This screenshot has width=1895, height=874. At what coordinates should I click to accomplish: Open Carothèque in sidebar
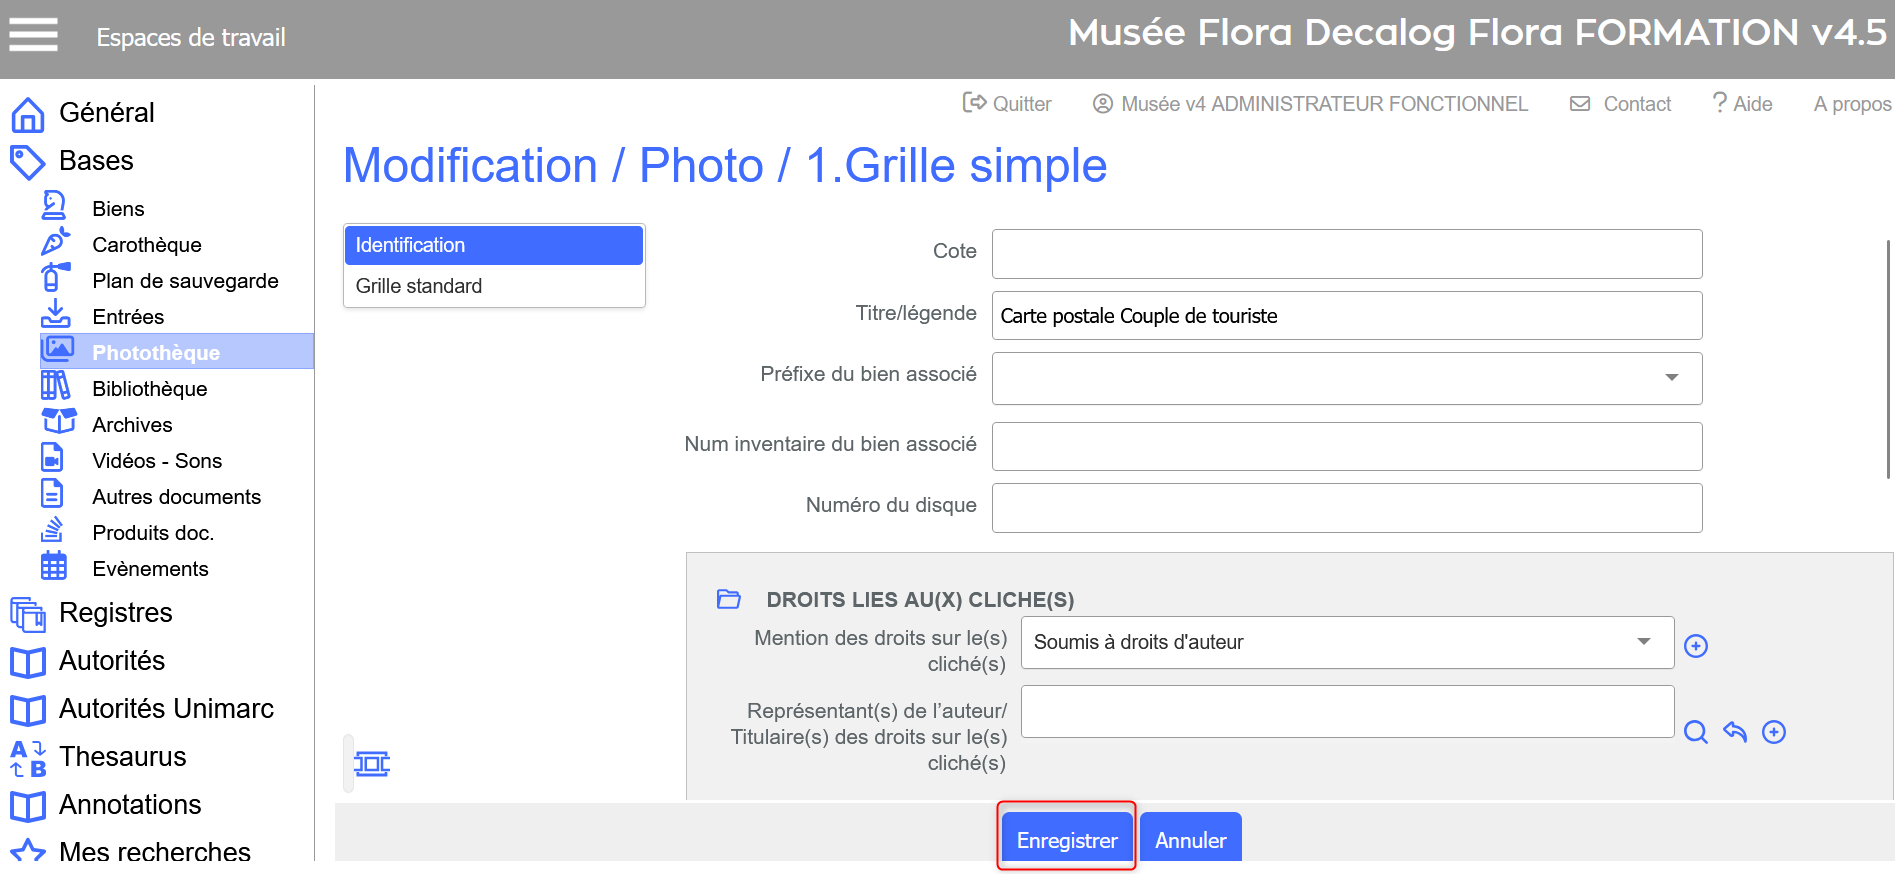(146, 245)
